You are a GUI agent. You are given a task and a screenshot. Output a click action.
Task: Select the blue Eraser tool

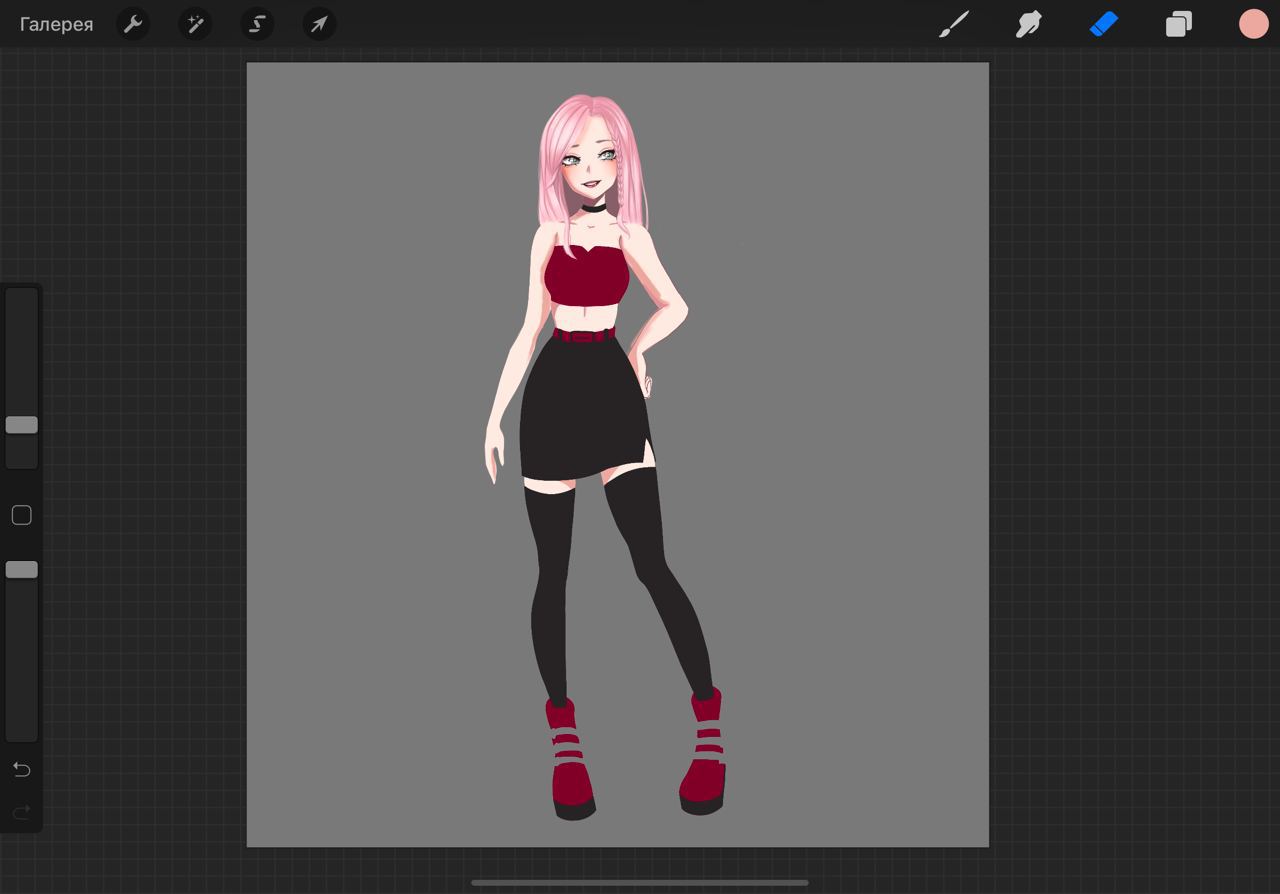1103,24
